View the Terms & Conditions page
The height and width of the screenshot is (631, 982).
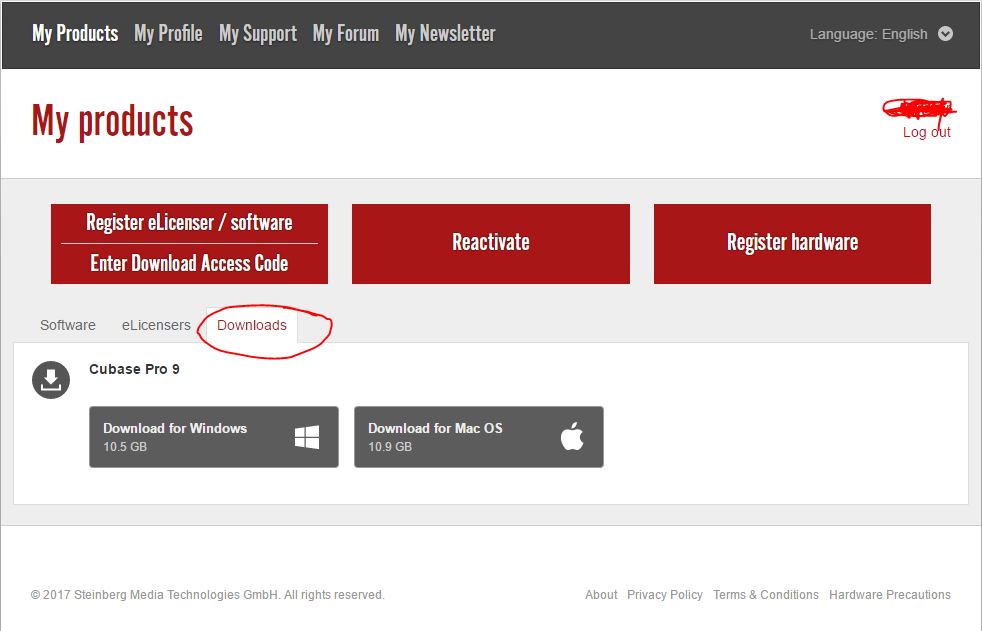tap(766, 595)
